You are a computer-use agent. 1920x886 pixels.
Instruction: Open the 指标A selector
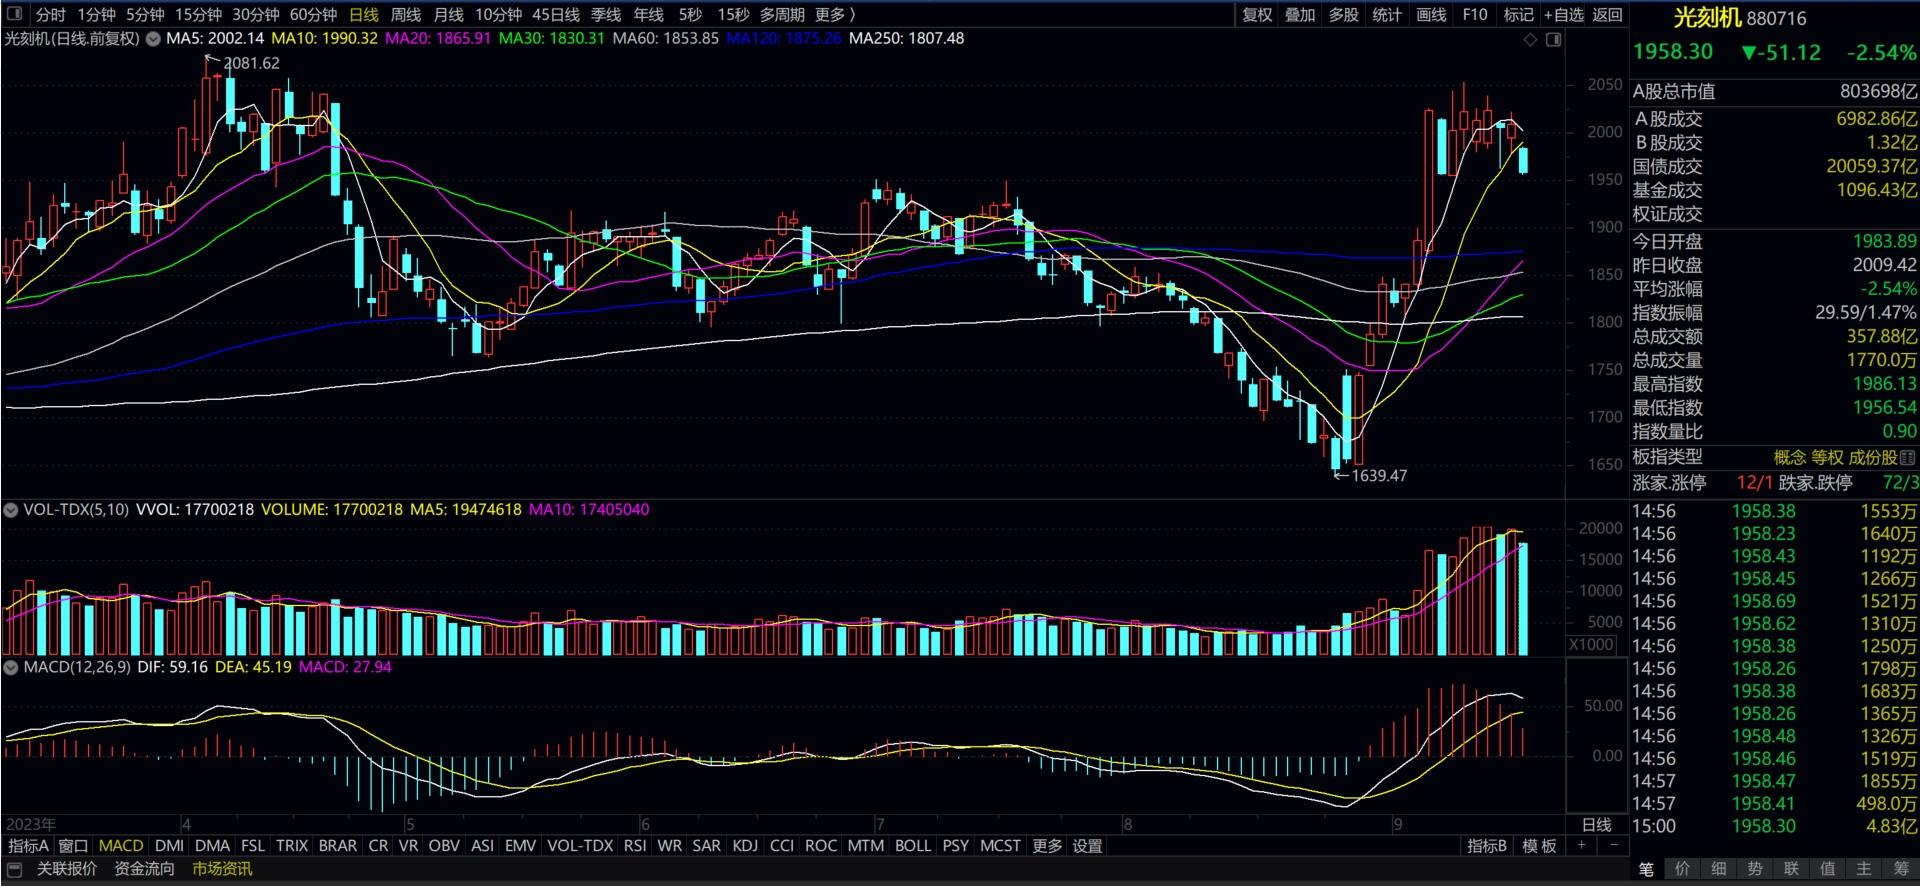click(28, 846)
